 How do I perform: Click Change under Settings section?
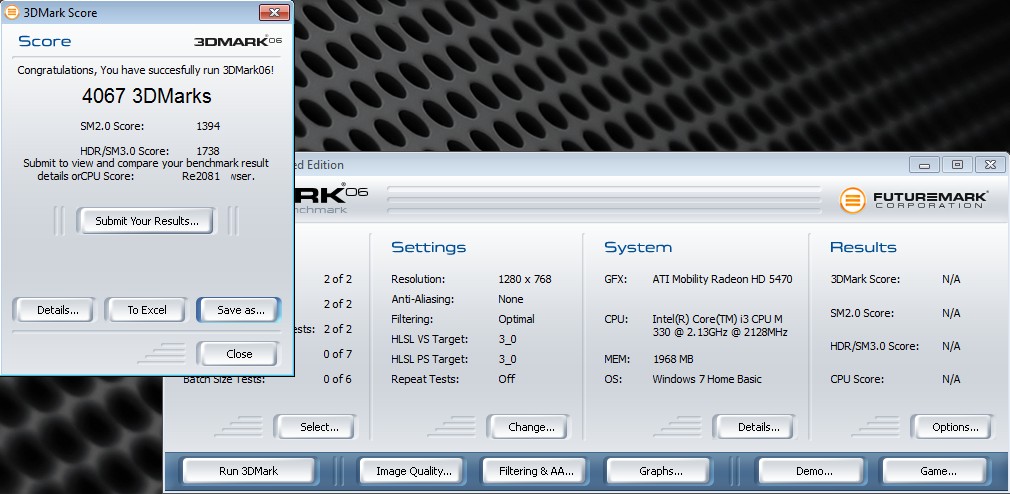click(x=531, y=427)
